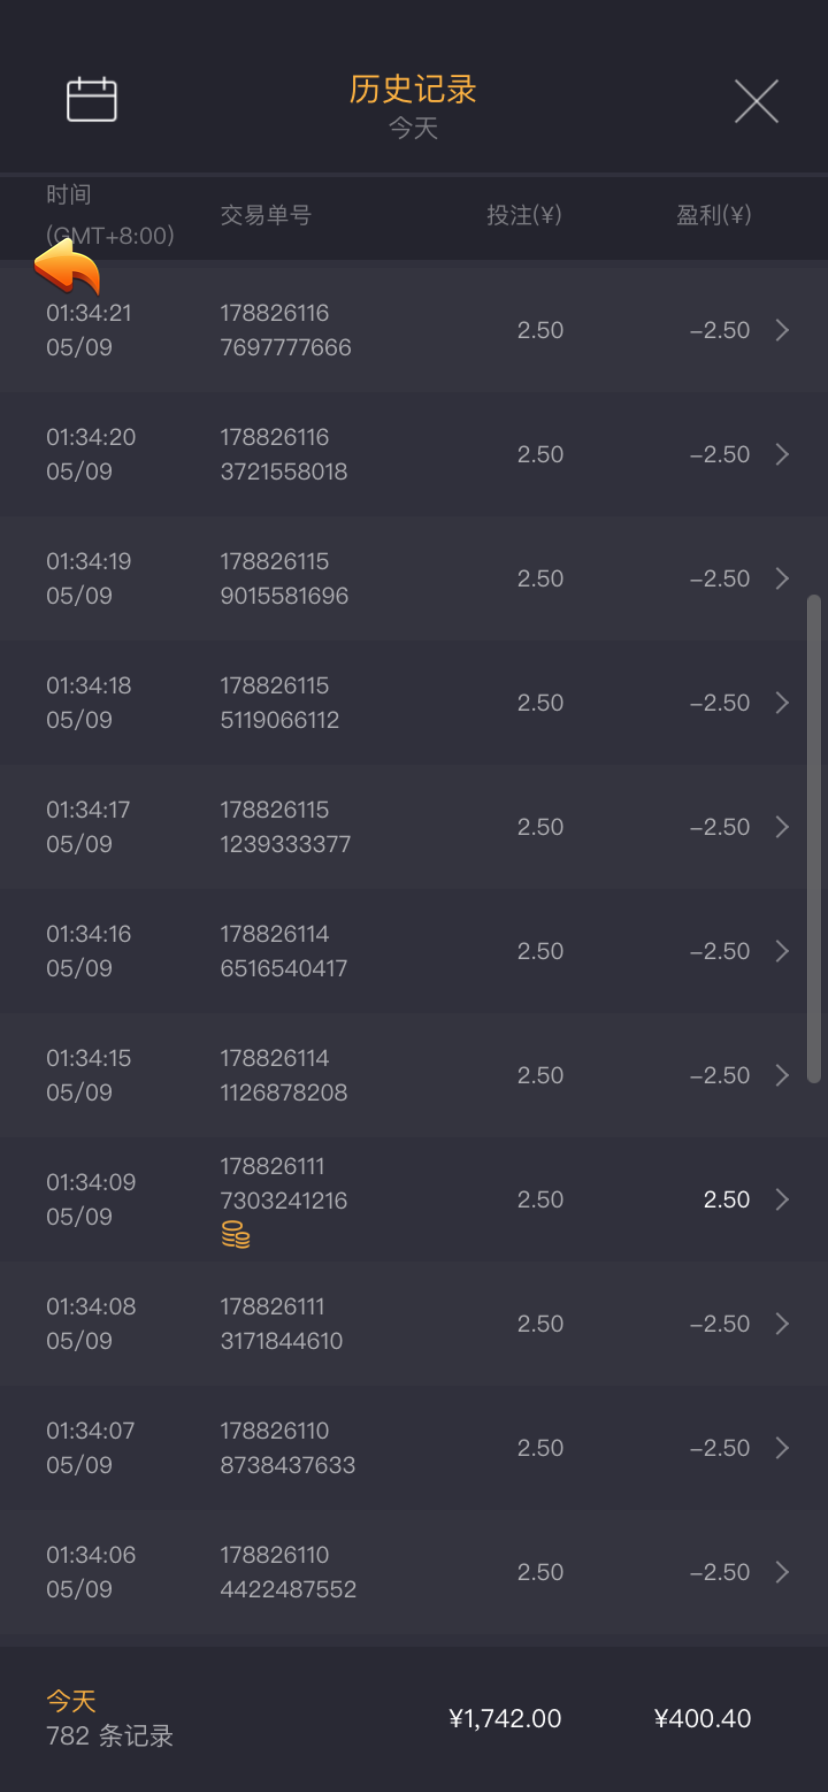Expand the 01:34:21 record details chevron

783,330
